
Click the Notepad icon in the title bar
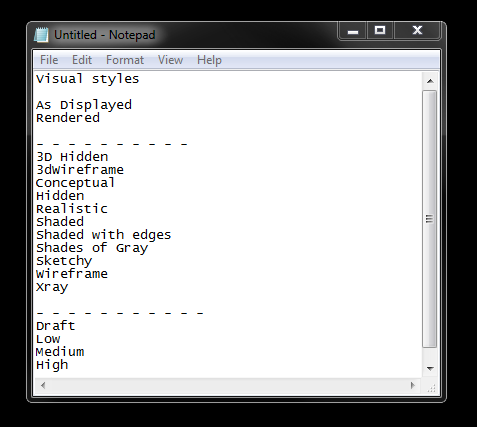tap(41, 35)
